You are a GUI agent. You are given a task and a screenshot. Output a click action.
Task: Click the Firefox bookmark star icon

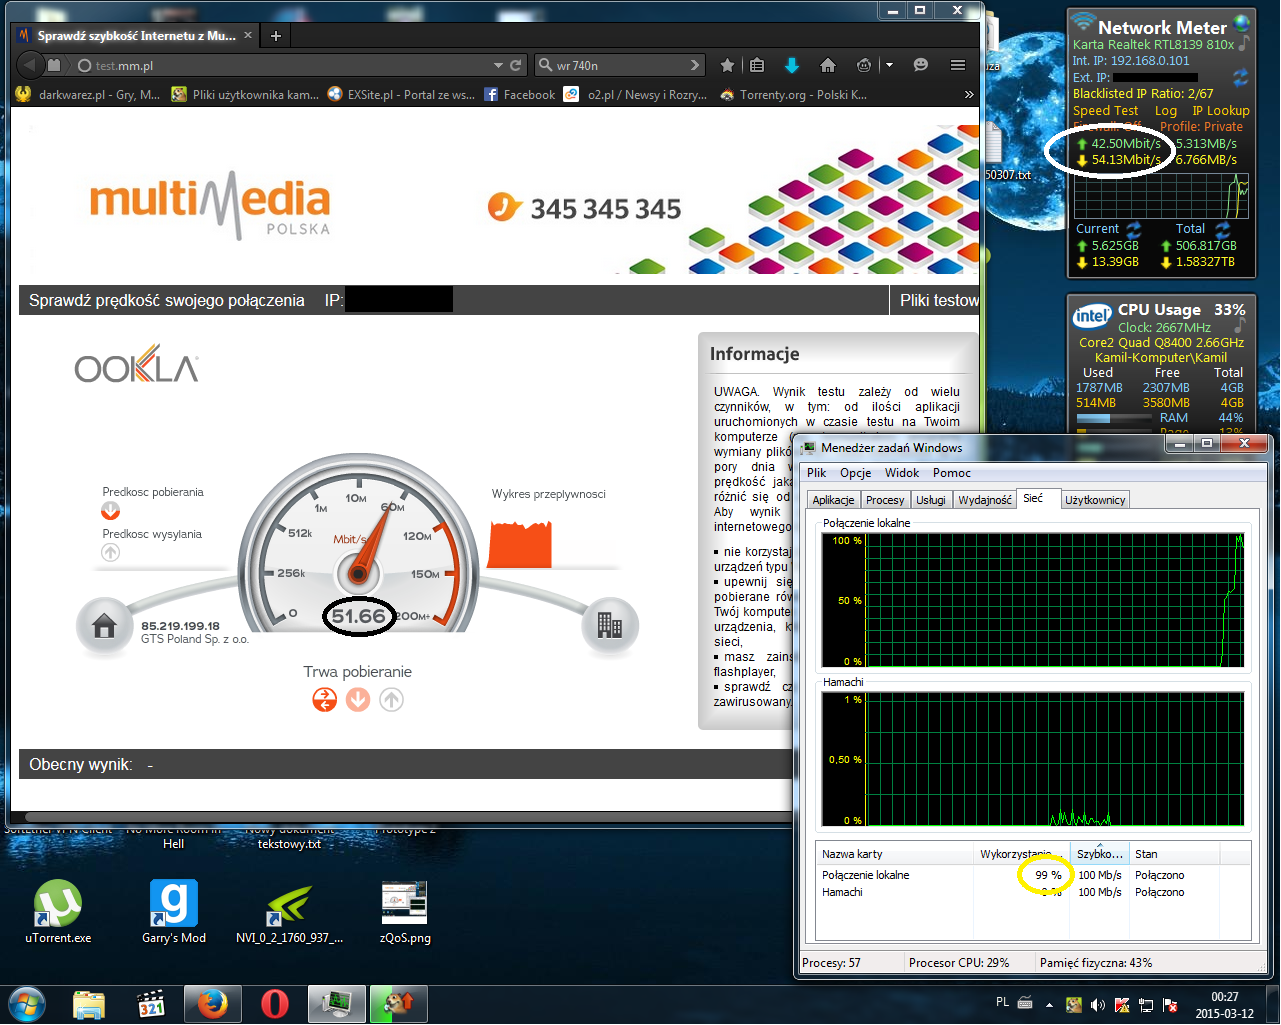pyautogui.click(x=727, y=65)
